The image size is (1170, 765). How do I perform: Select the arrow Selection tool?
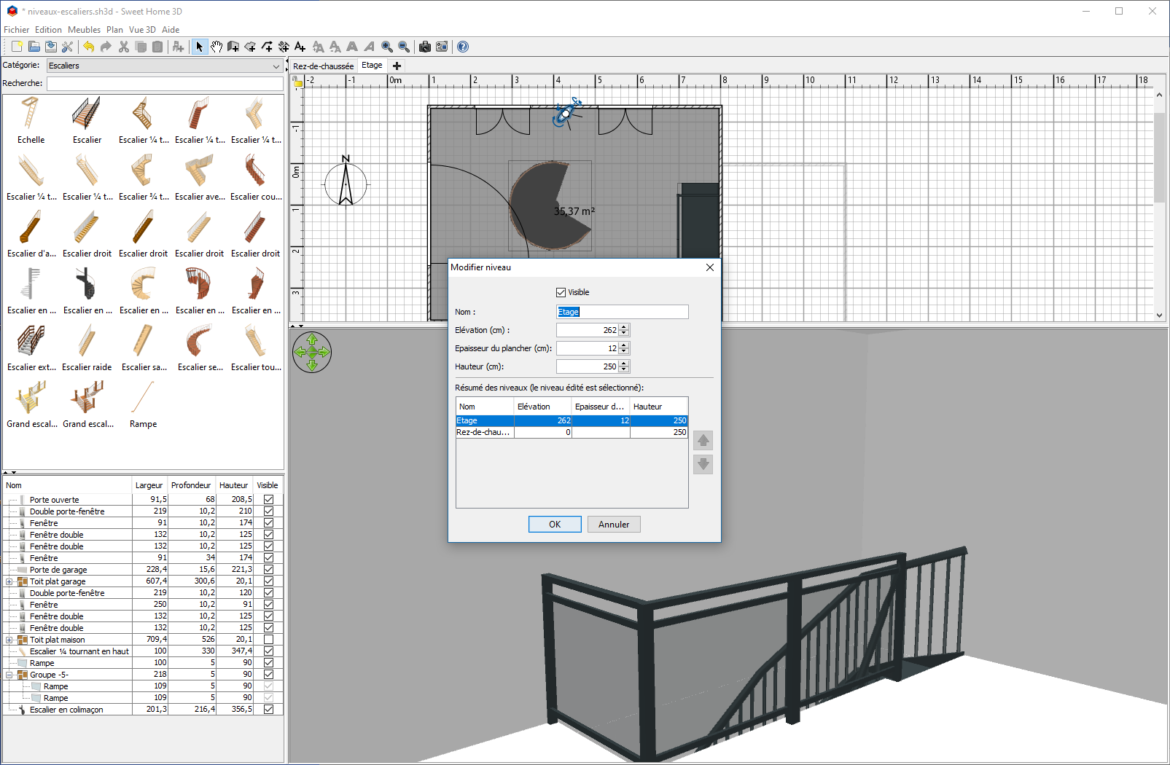point(200,46)
